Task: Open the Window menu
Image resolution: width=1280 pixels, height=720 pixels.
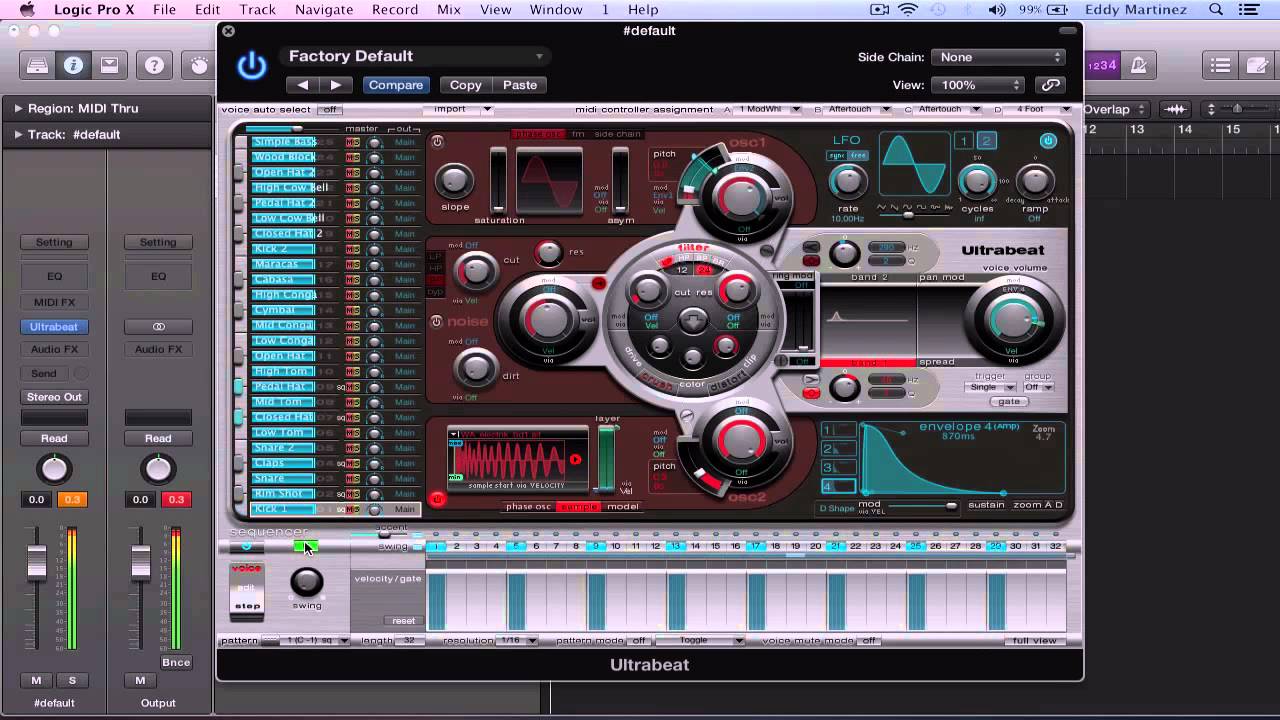Action: pyautogui.click(x=556, y=10)
